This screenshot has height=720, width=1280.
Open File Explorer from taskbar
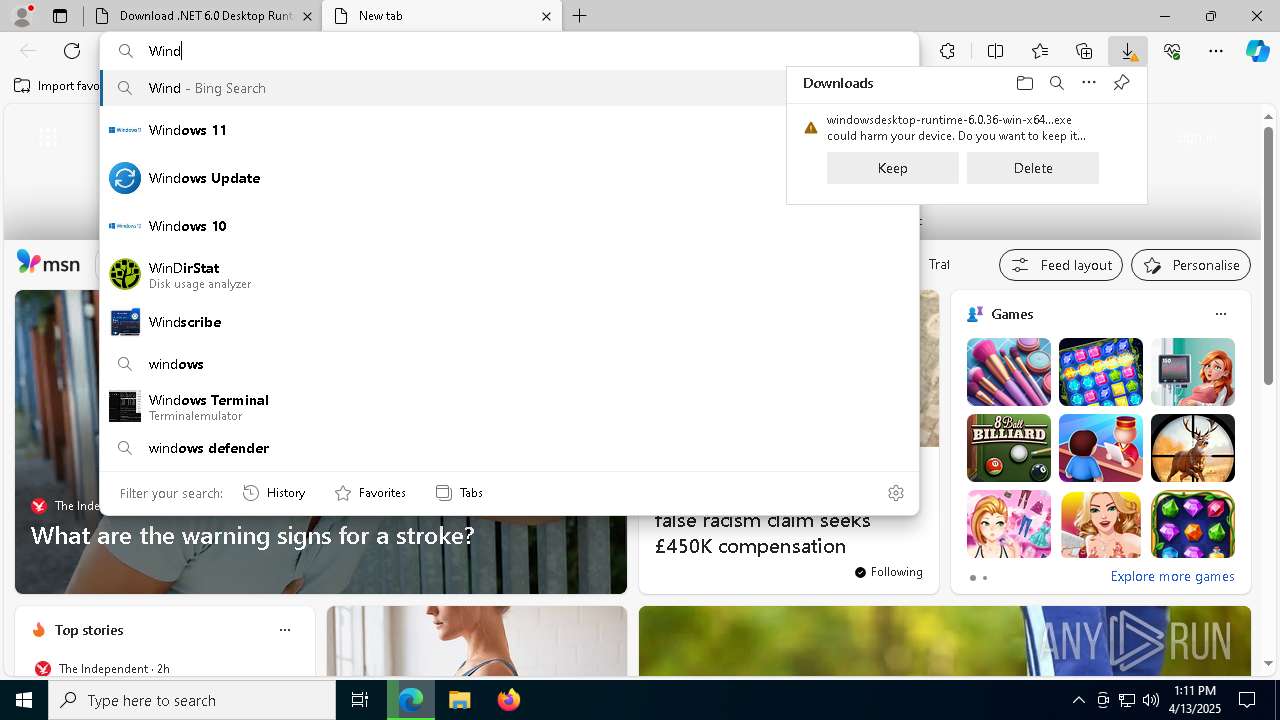coord(459,700)
